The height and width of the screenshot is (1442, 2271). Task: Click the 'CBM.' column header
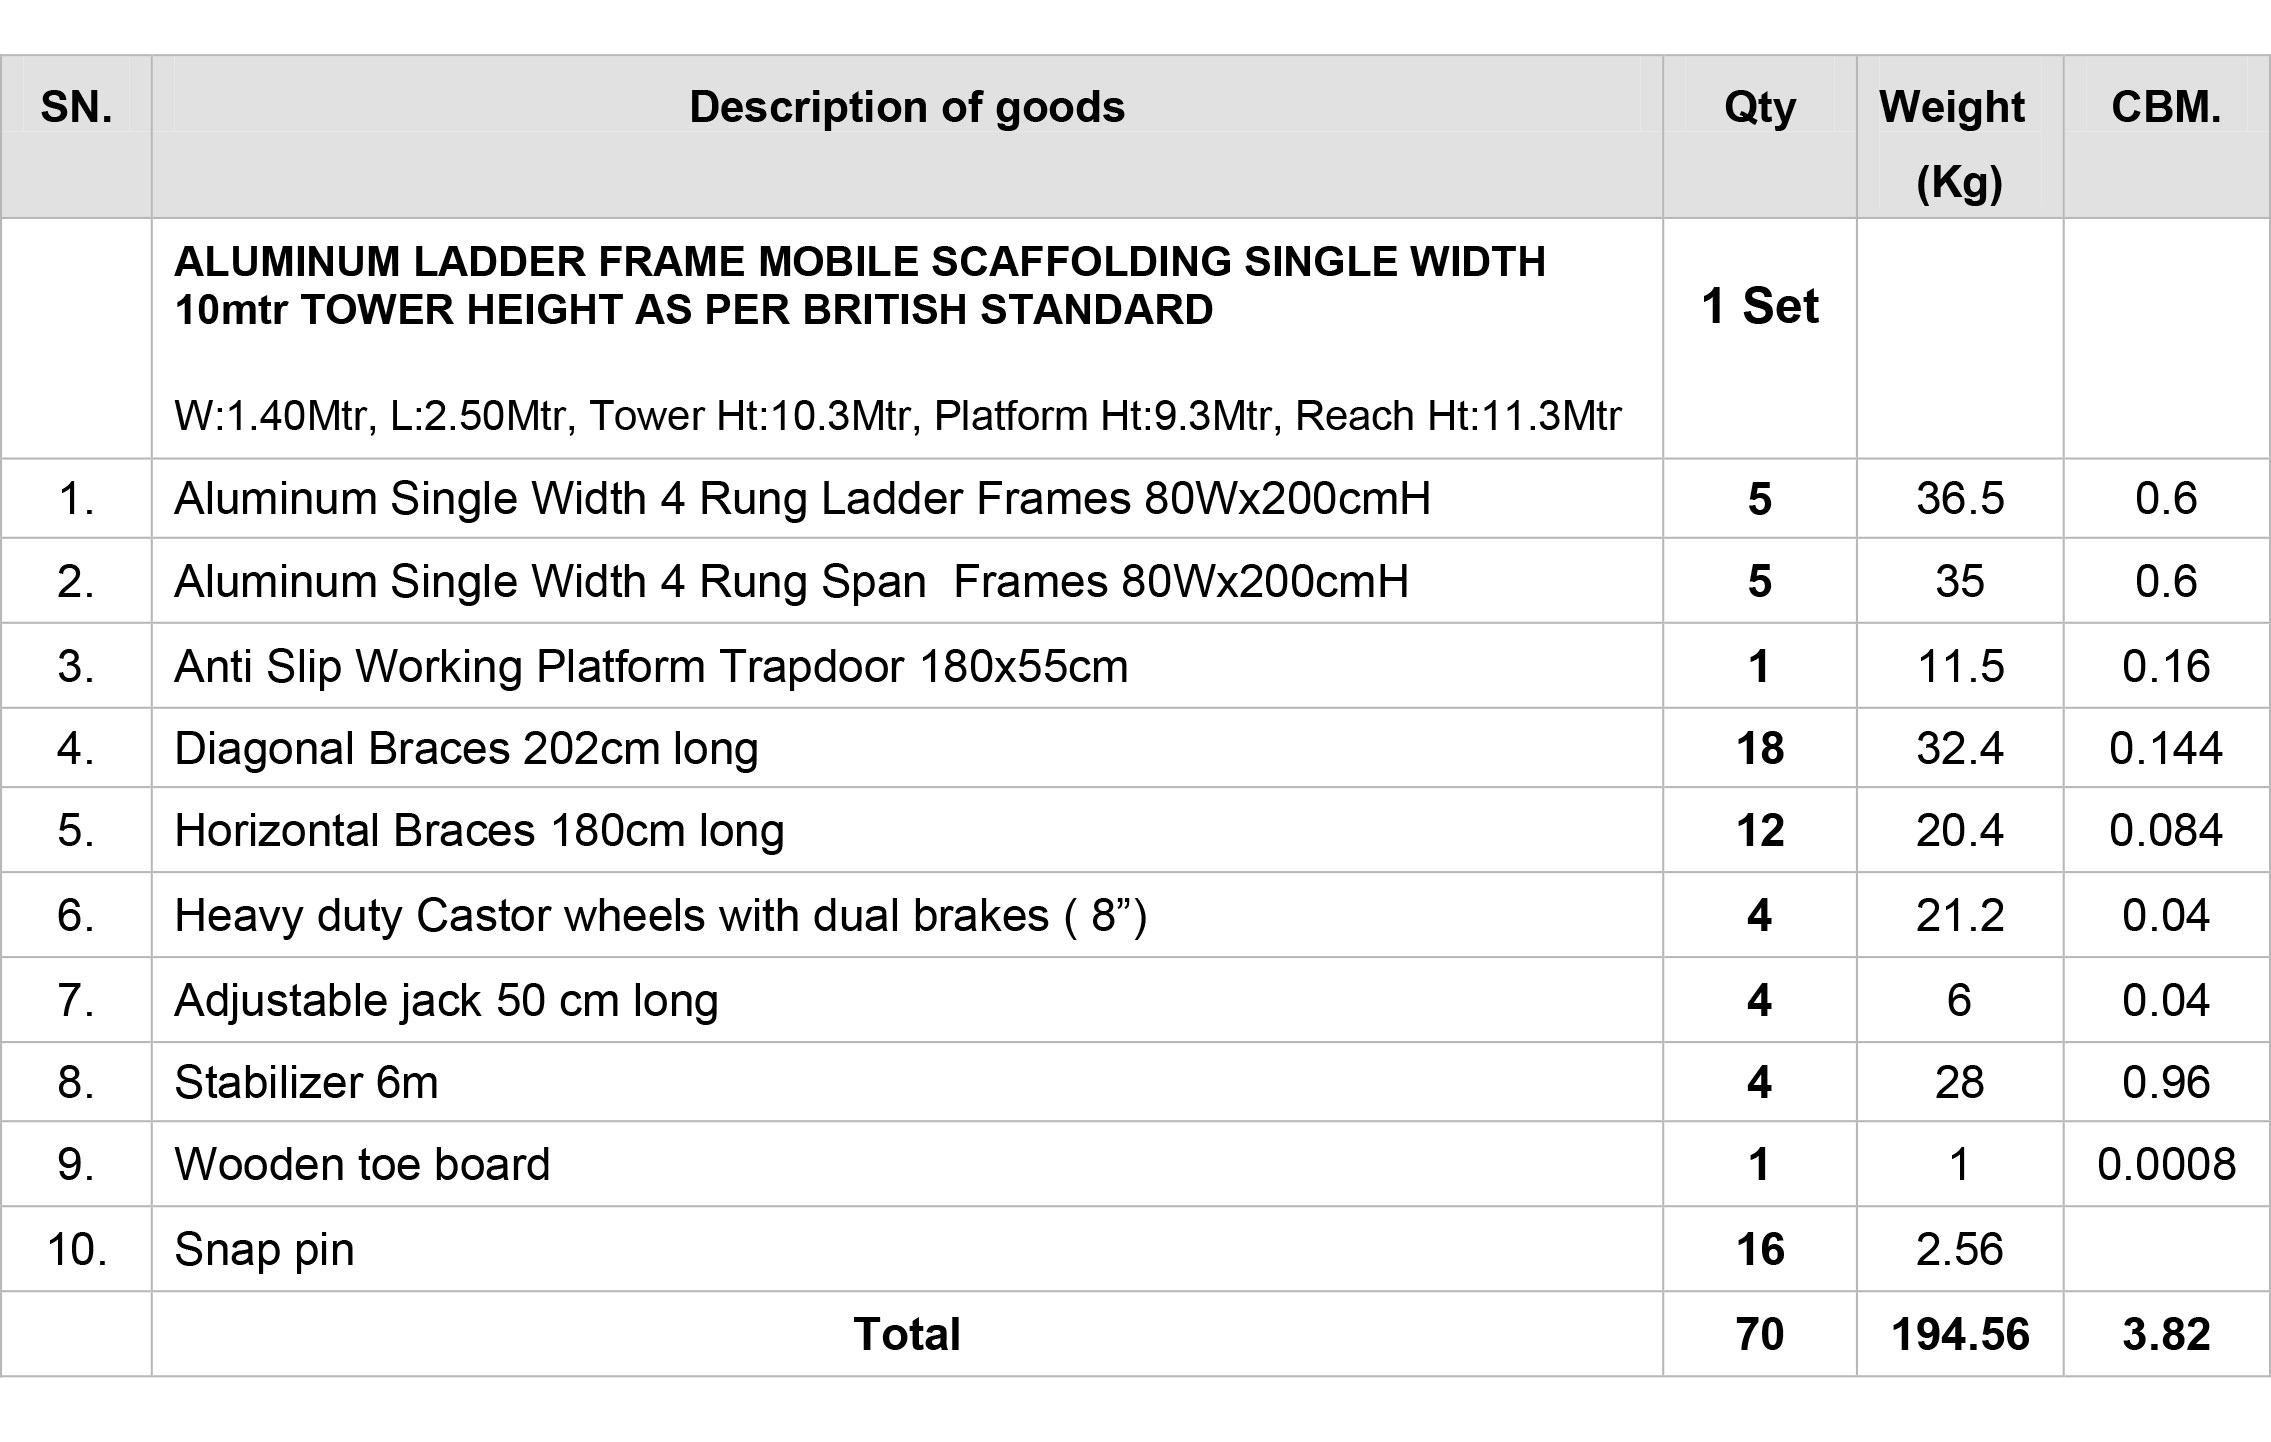2166,137
